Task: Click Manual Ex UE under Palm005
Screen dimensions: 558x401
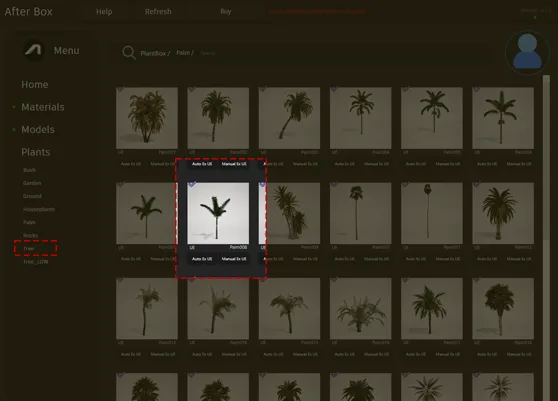Action: [x=448, y=164]
